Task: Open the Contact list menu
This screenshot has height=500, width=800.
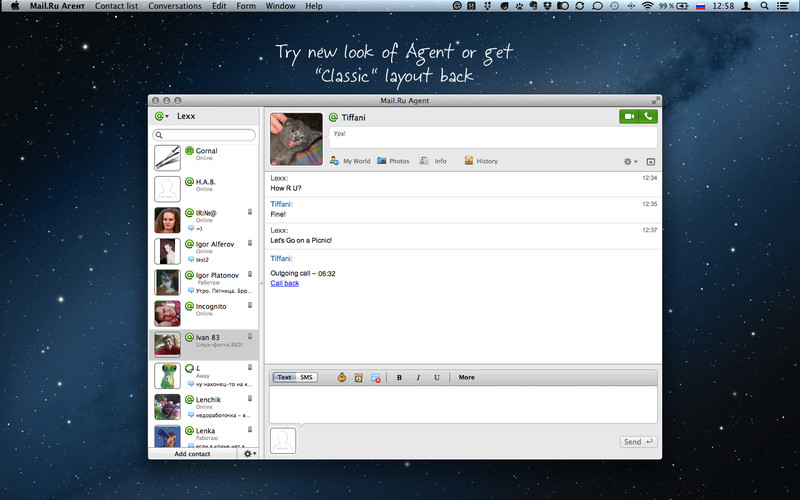Action: pos(116,6)
